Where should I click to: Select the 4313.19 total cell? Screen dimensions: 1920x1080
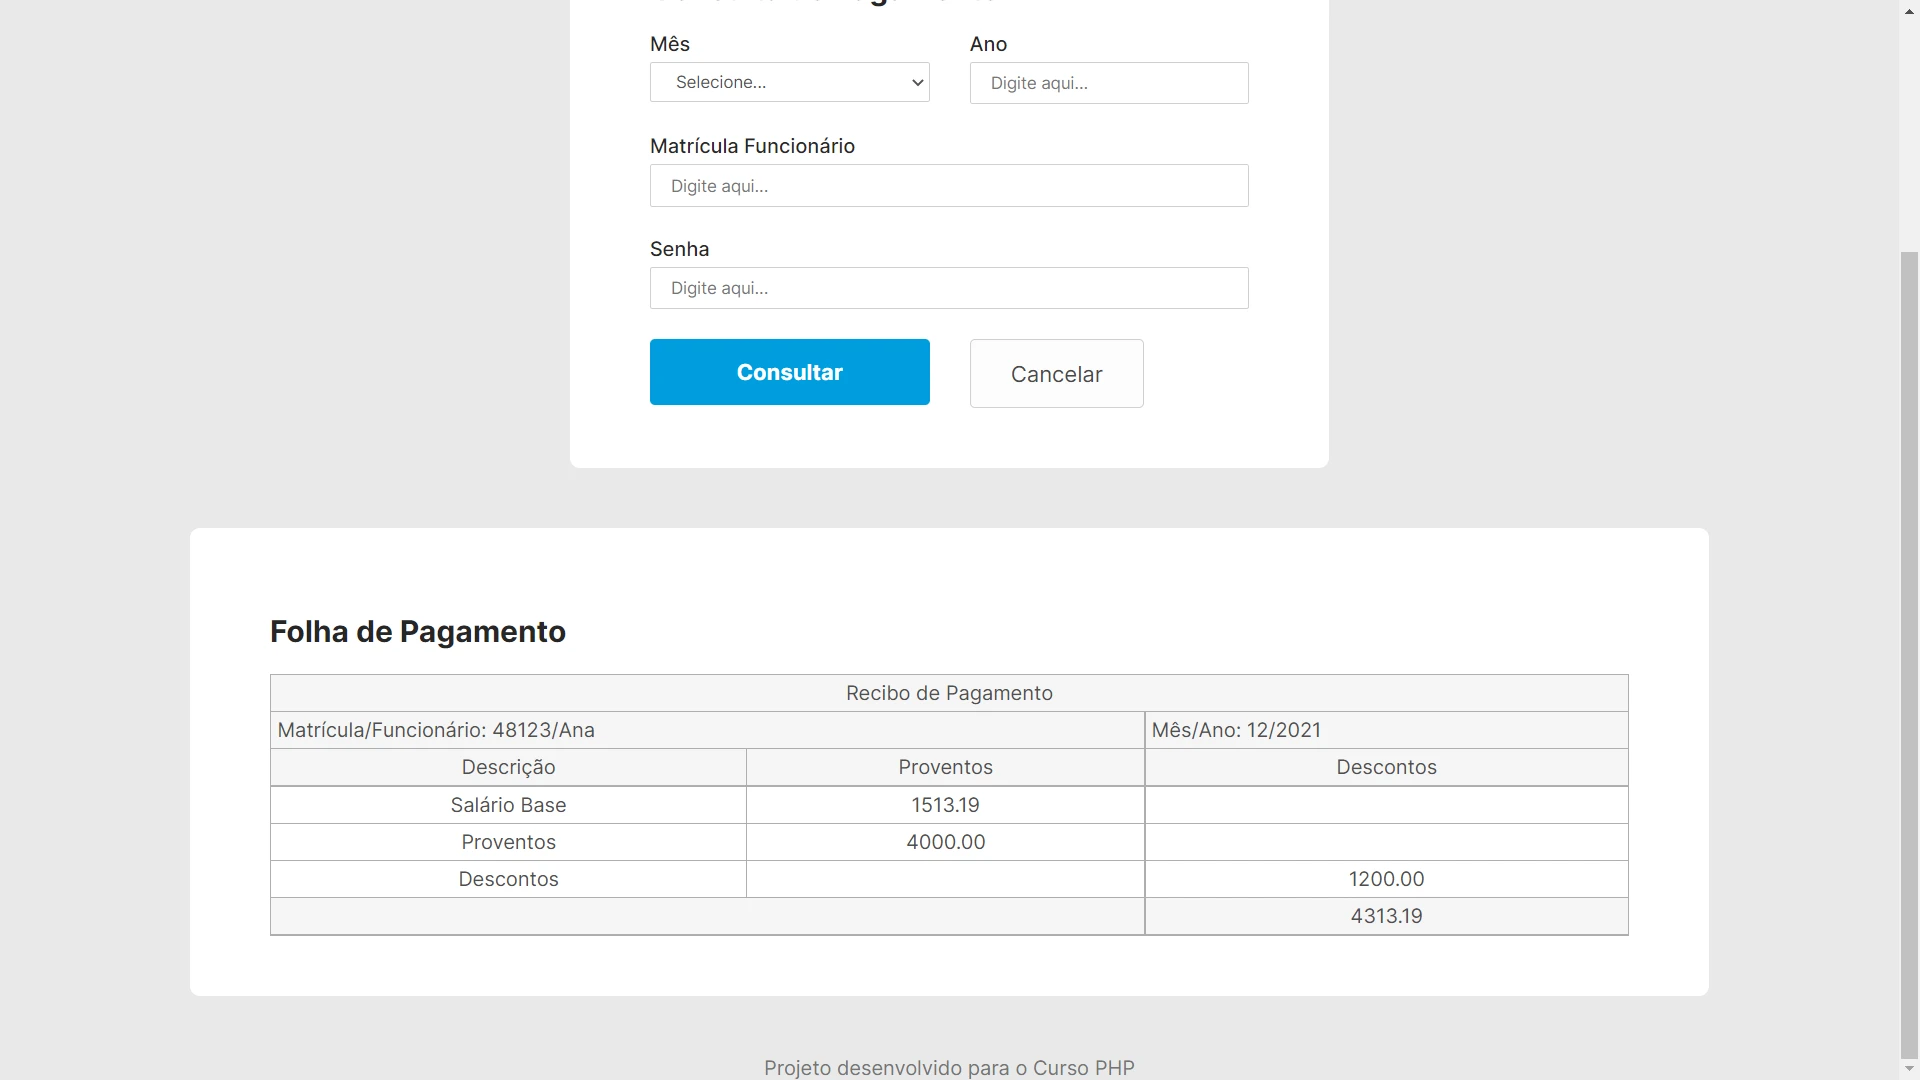click(1386, 916)
